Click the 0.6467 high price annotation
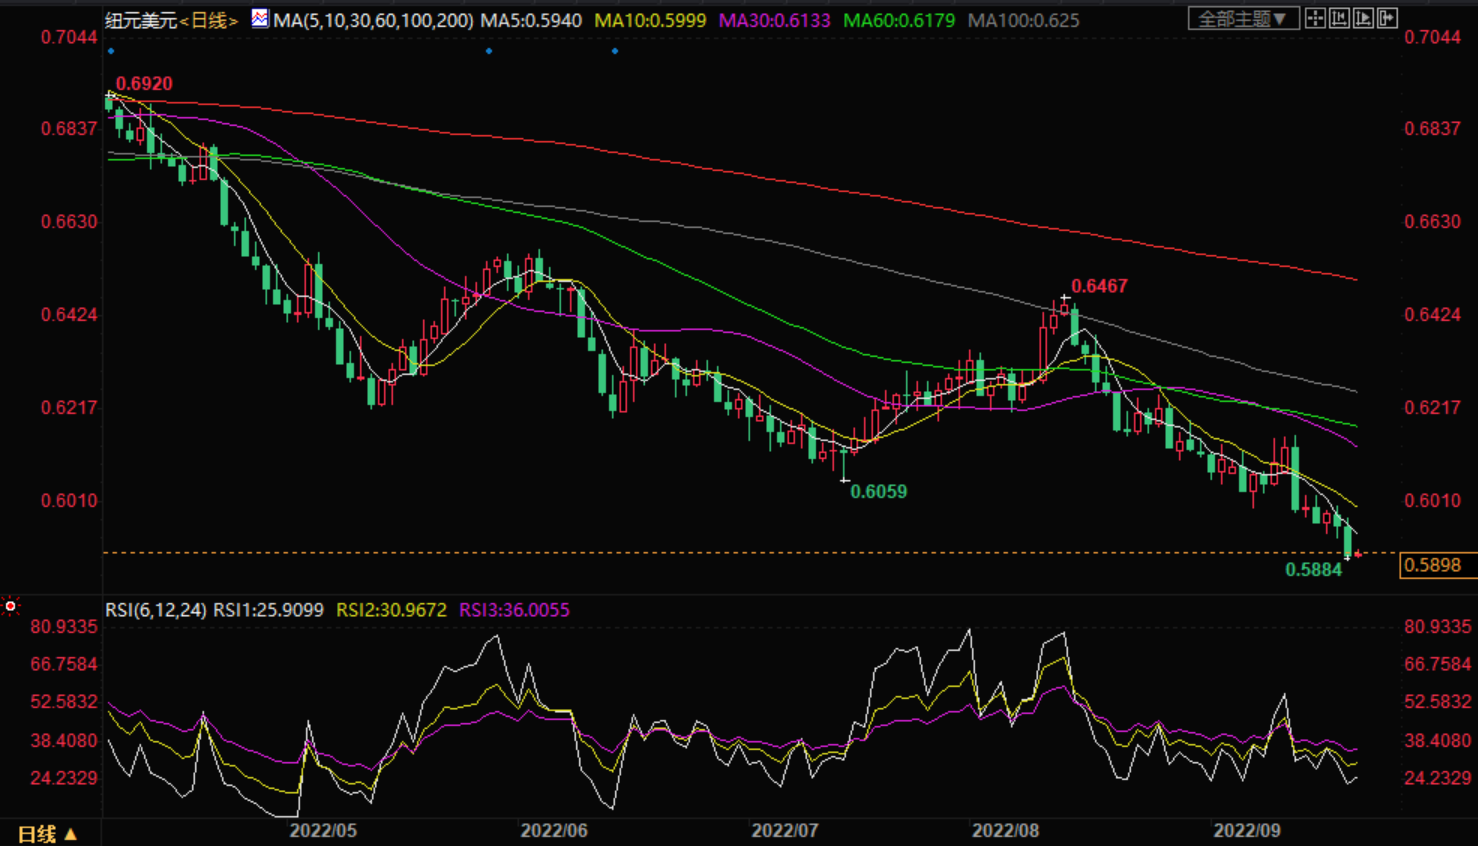This screenshot has height=846, width=1478. click(x=1099, y=286)
